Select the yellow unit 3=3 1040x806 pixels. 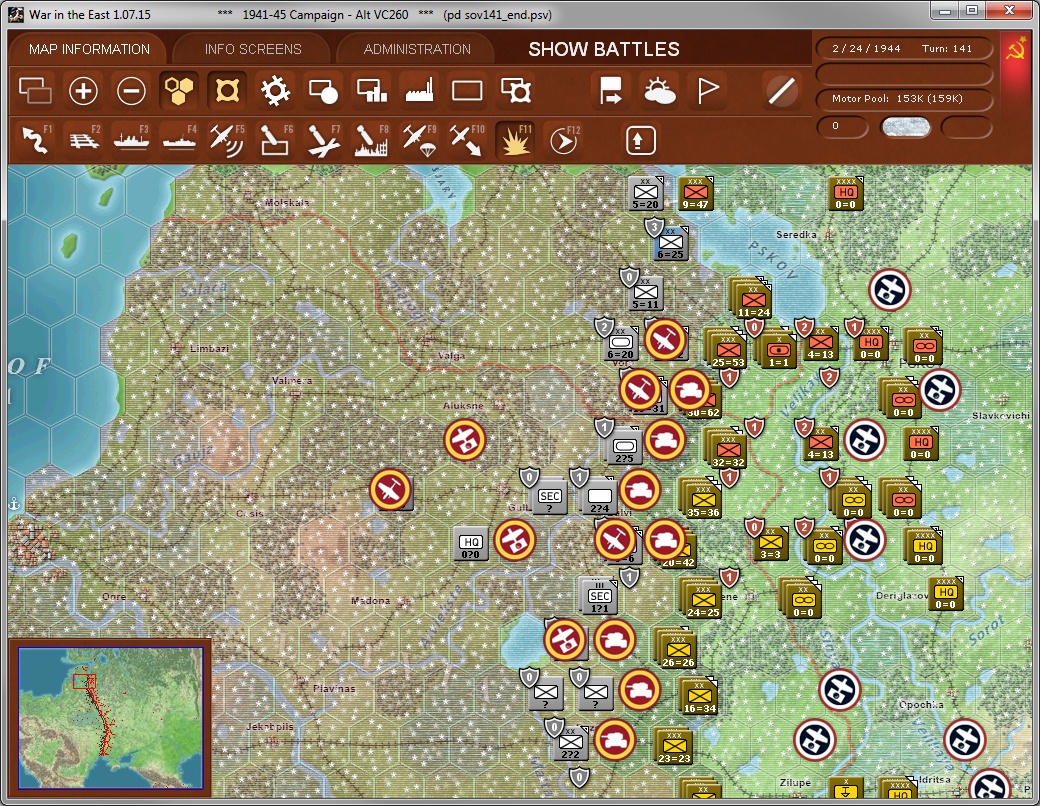(770, 544)
